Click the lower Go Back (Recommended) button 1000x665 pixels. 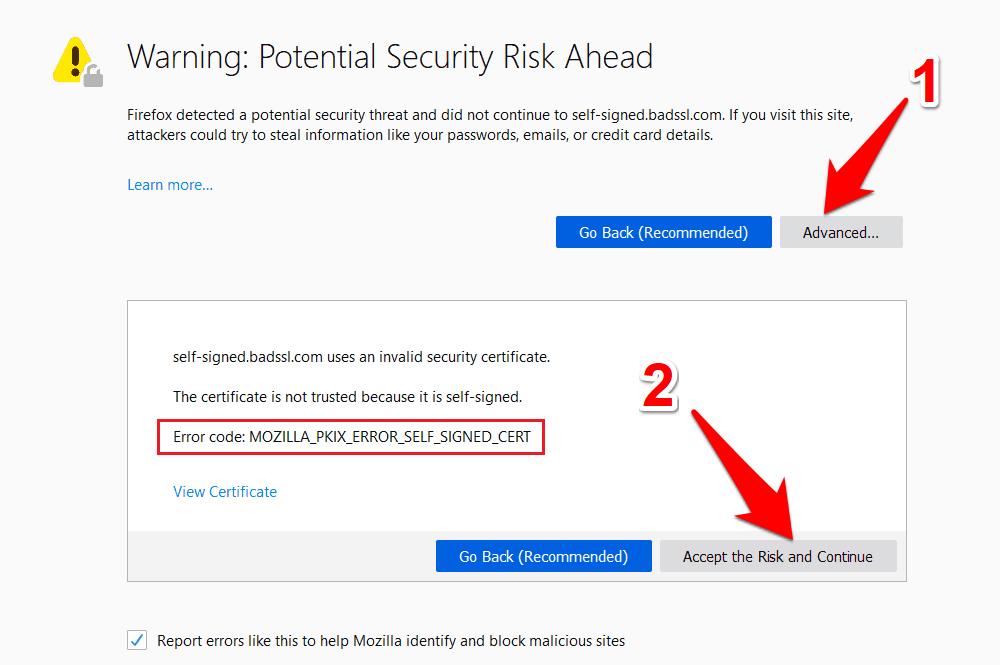point(543,556)
